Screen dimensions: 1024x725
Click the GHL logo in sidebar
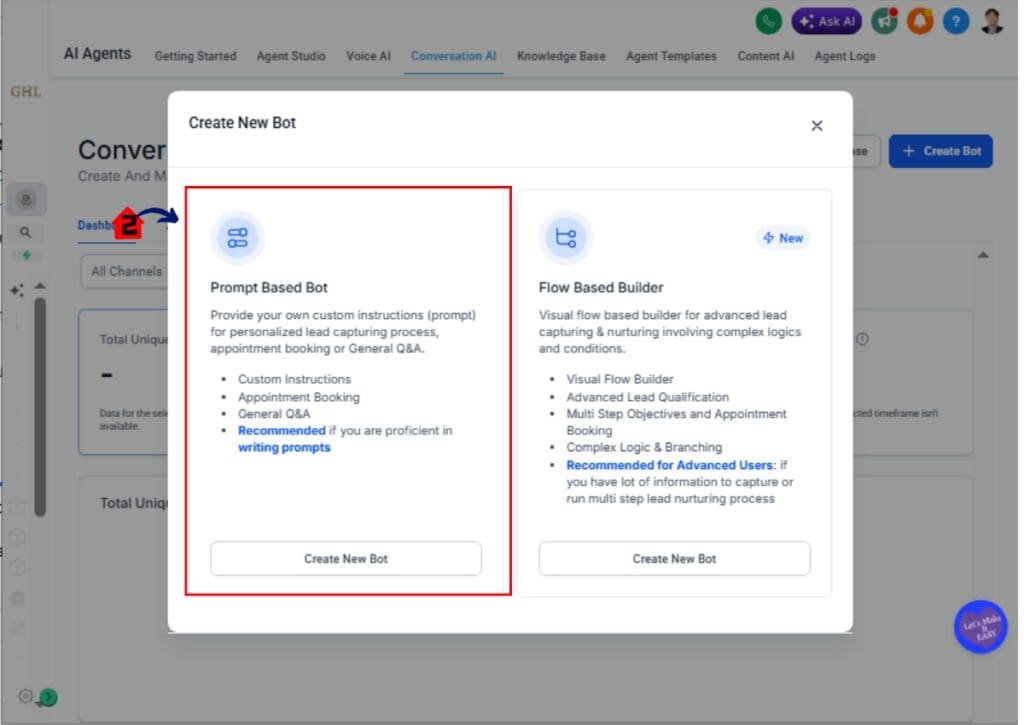(x=25, y=91)
